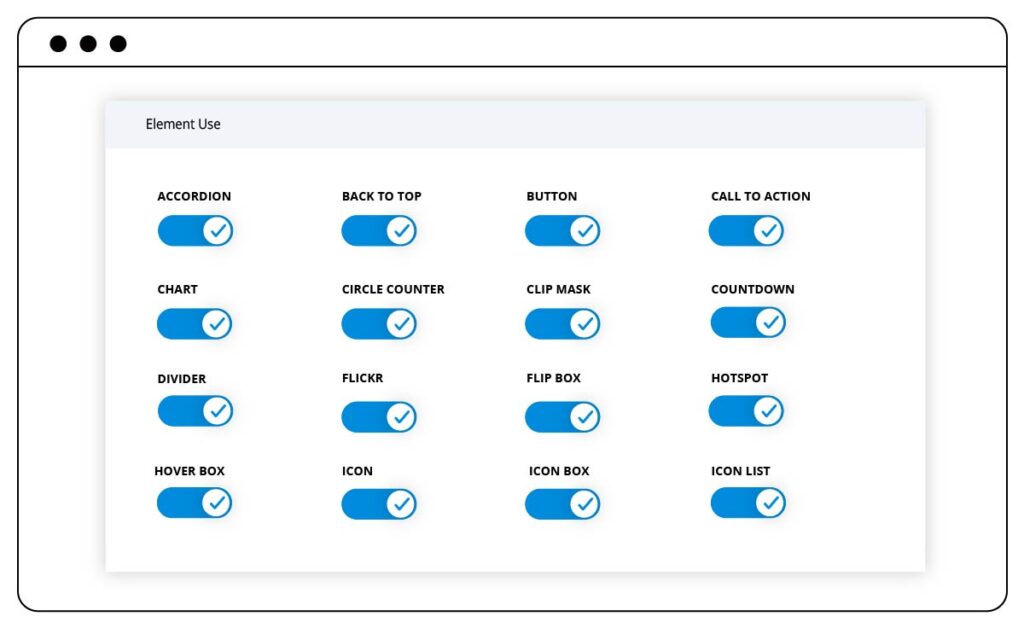Turn off the Countdown switch

(x=748, y=322)
